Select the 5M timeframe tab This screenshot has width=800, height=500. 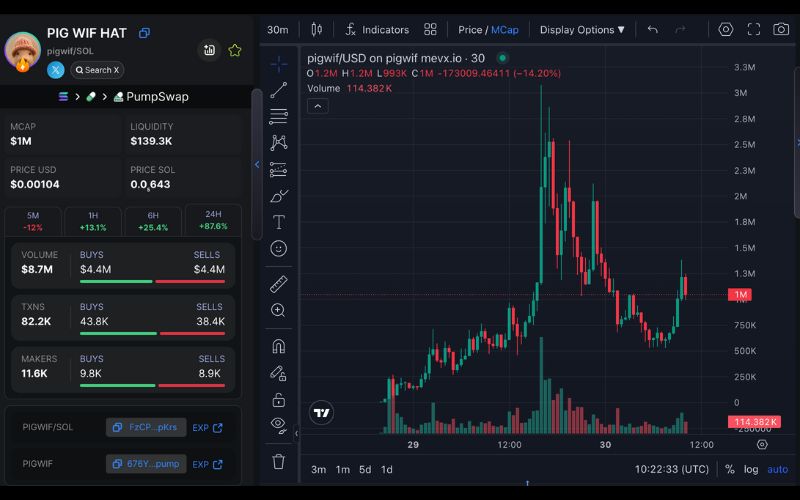(33, 221)
